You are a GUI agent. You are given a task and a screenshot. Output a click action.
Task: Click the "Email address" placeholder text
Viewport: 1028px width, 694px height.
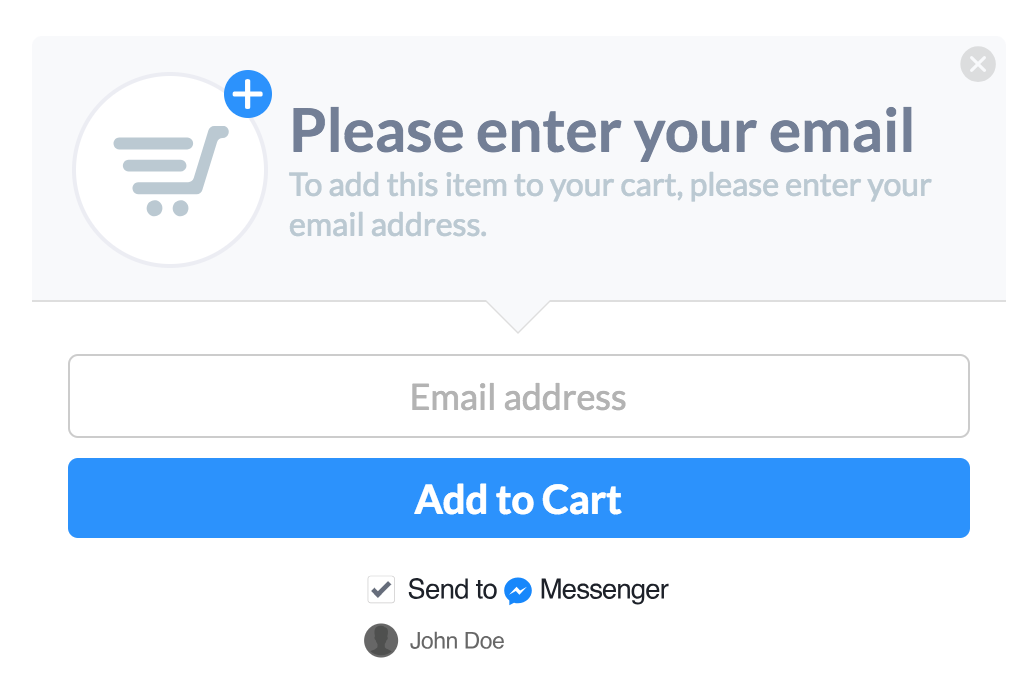tap(518, 397)
